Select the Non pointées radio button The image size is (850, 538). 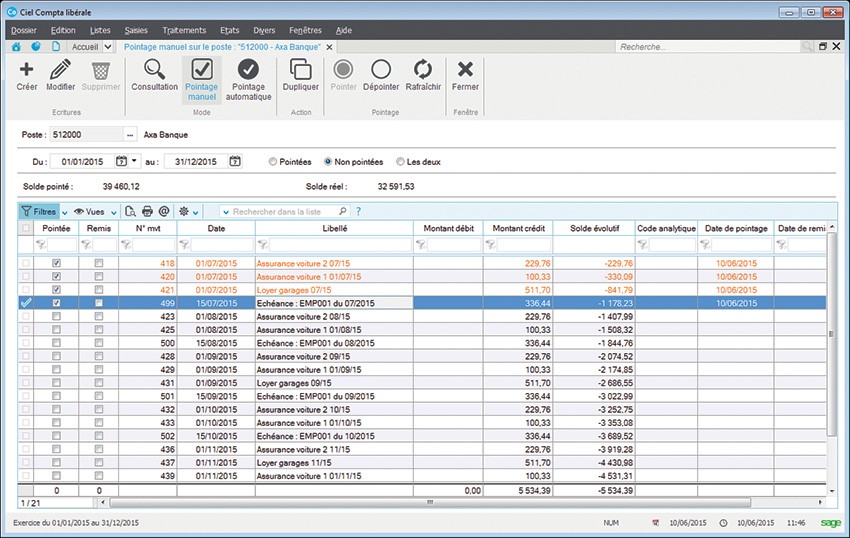click(x=327, y=162)
